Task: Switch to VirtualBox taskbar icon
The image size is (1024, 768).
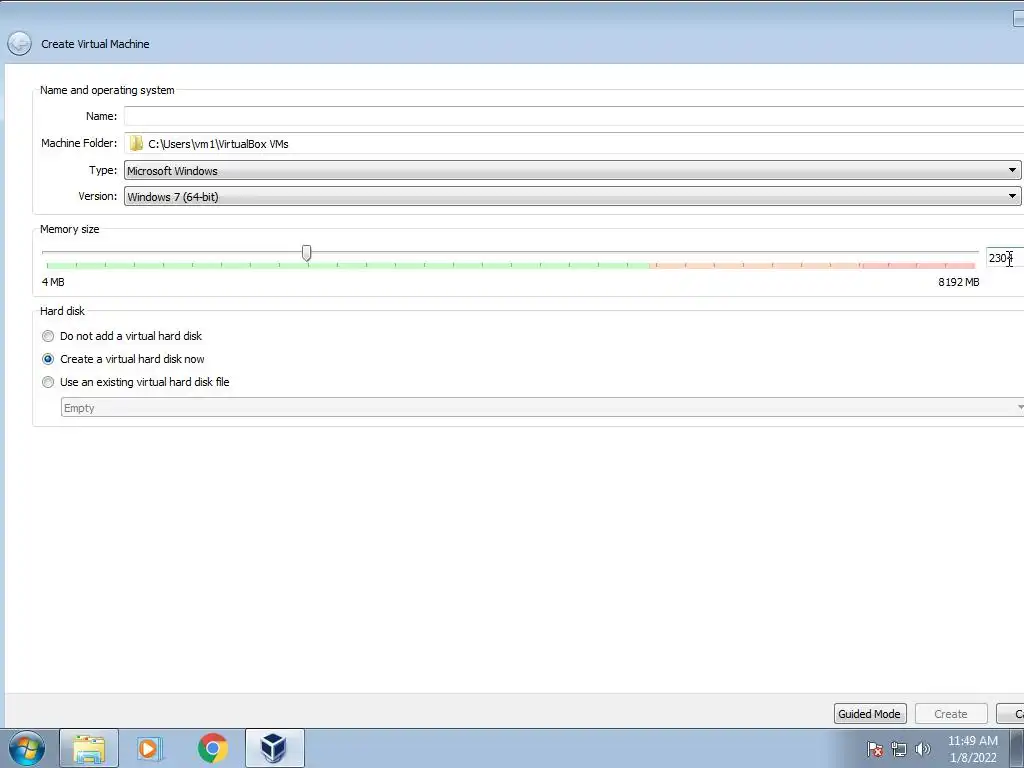Action: (274, 748)
